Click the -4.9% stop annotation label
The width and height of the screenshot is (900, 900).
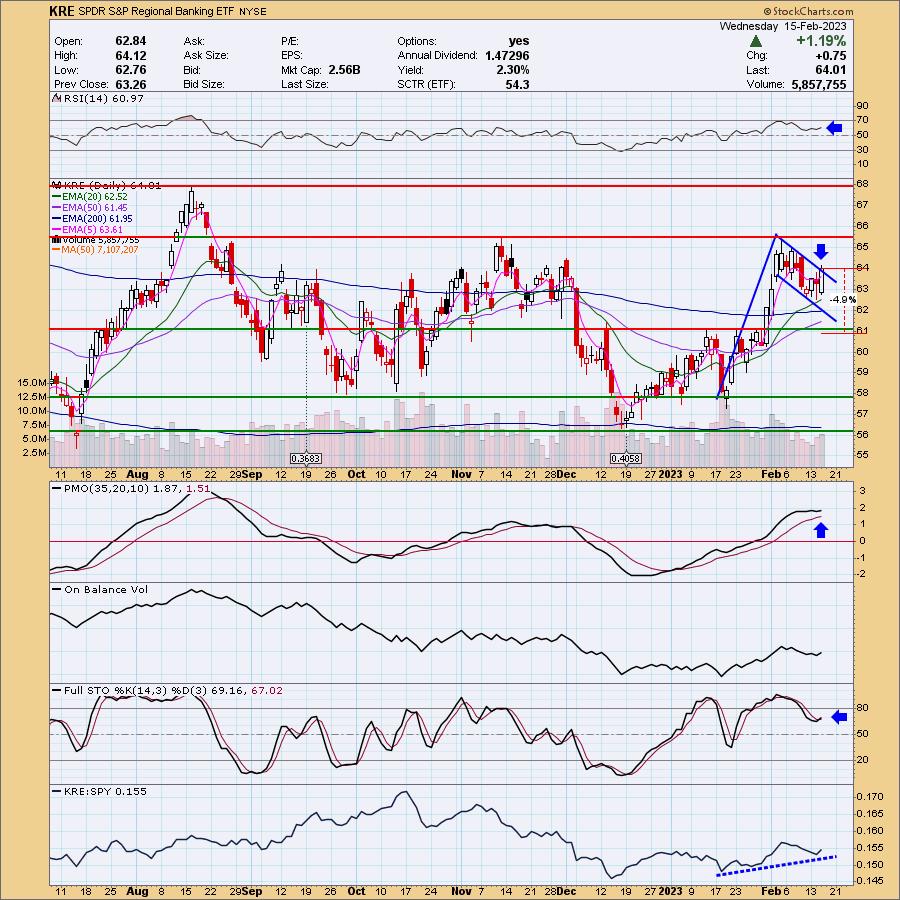pos(843,299)
